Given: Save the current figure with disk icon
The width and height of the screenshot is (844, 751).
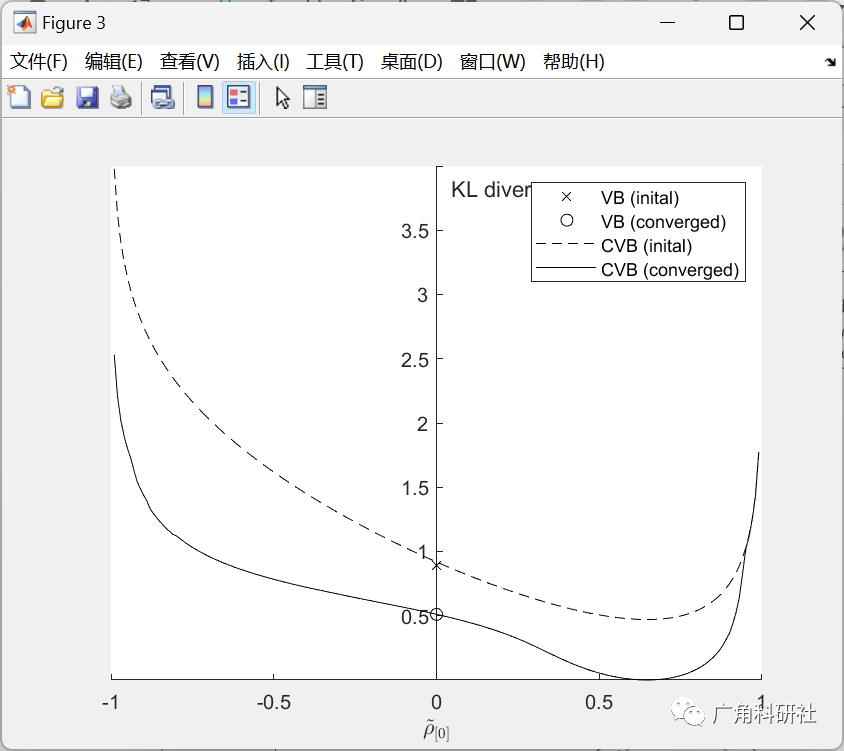Looking at the screenshot, I should [85, 97].
